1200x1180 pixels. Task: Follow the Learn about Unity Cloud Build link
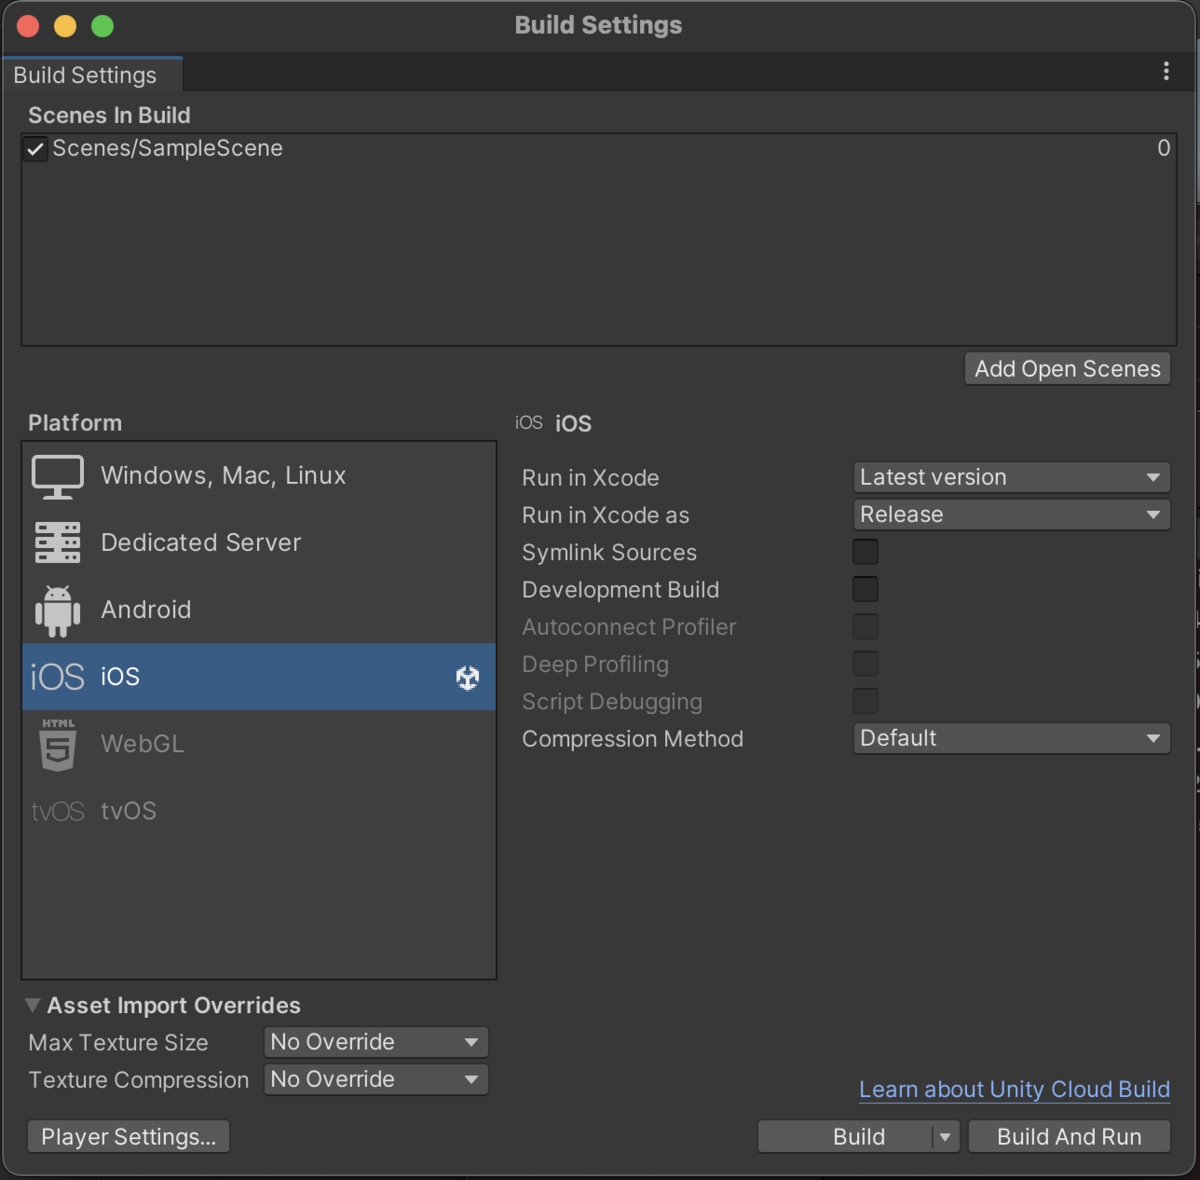pyautogui.click(x=1013, y=1089)
